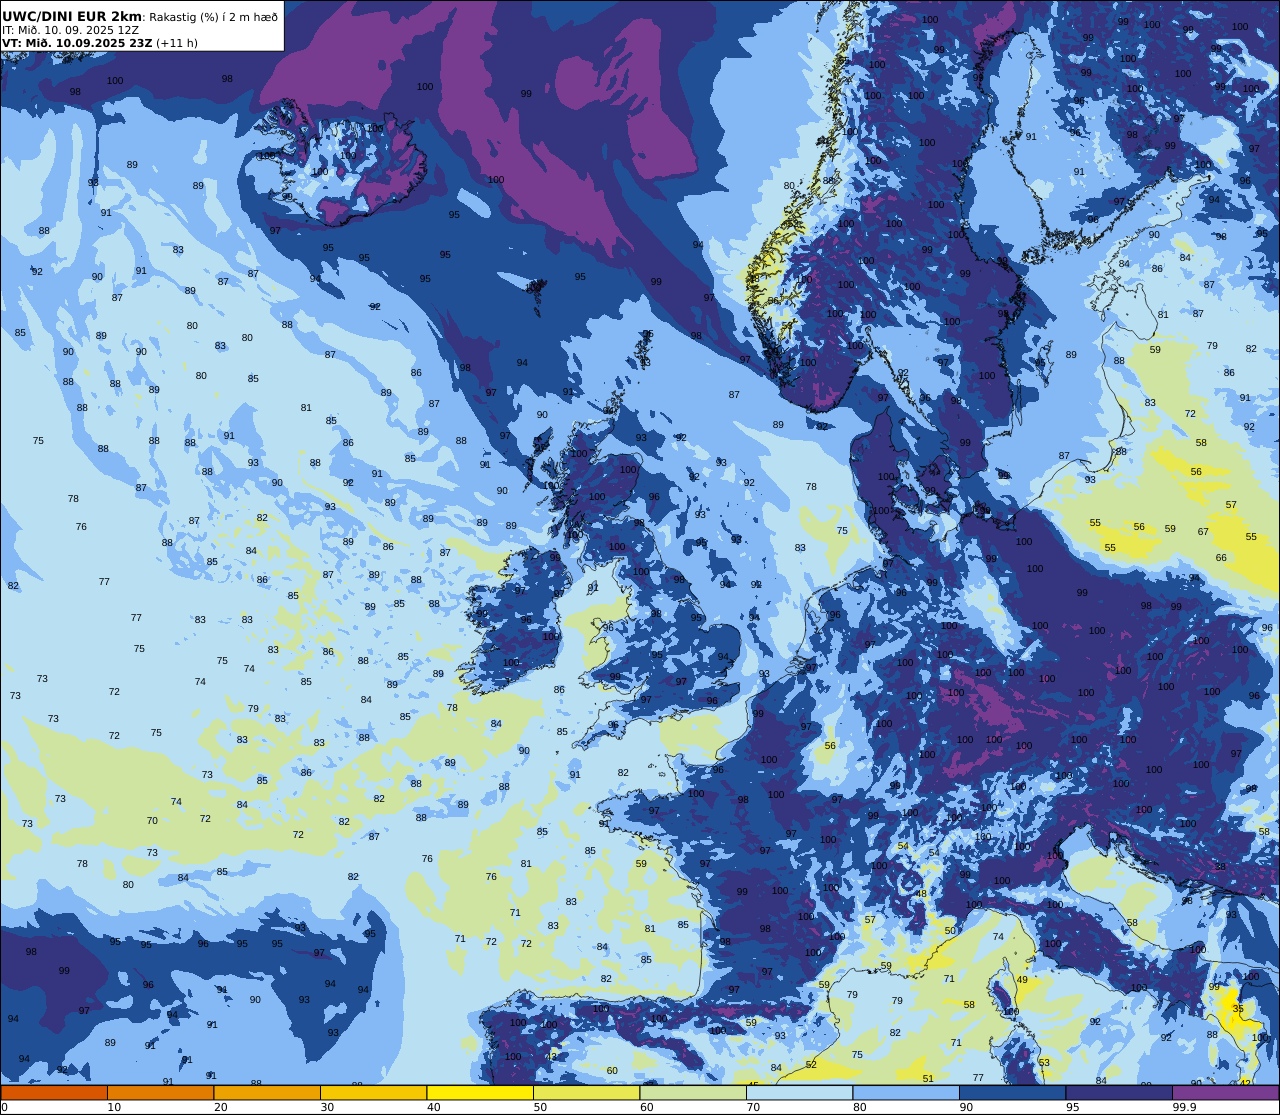
Task: Click the '50' tick label on the legend
Action: [x=540, y=1107]
